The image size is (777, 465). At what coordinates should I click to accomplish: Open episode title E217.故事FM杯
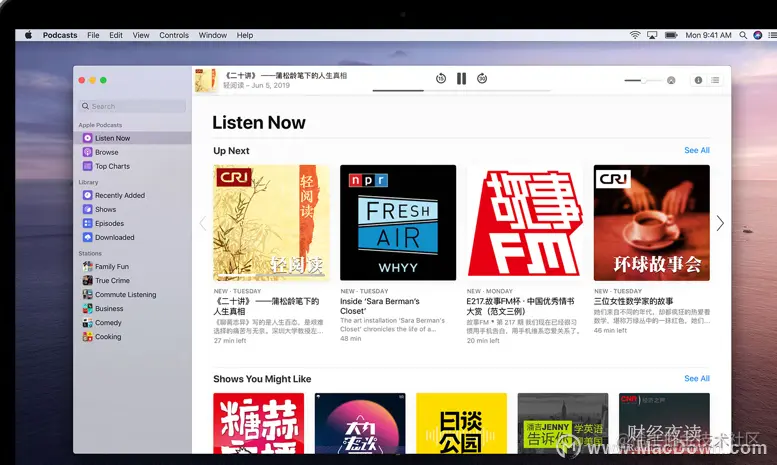520,306
